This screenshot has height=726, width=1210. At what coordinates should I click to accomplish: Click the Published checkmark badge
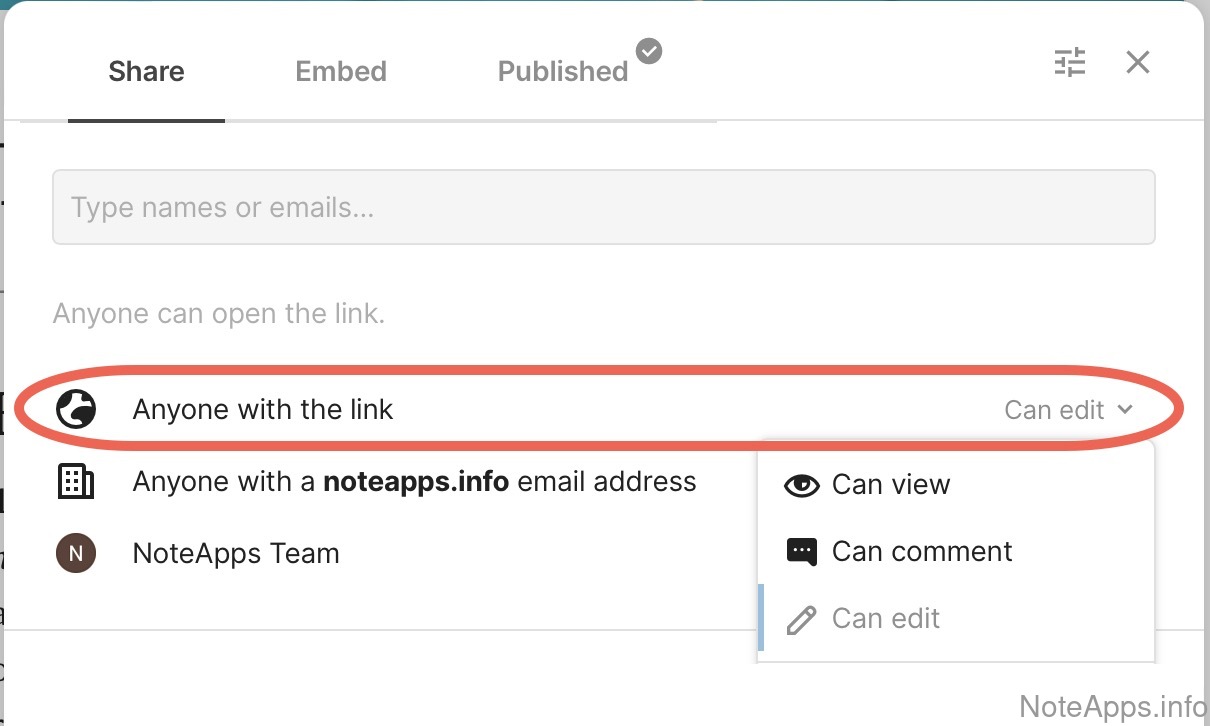(x=649, y=50)
